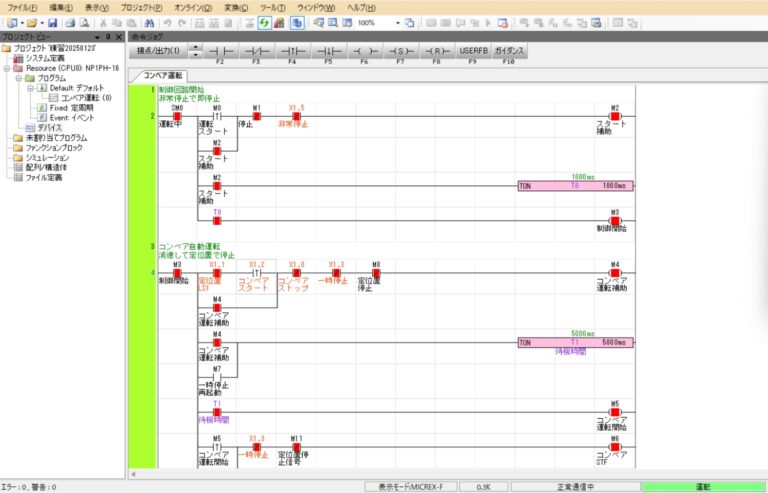Insert a reset coil (F8)
The height and width of the screenshot is (493, 768).
(437, 50)
